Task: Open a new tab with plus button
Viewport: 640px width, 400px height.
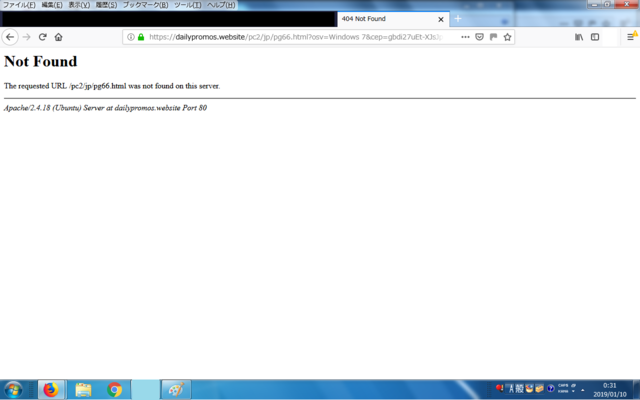Action: (x=458, y=19)
